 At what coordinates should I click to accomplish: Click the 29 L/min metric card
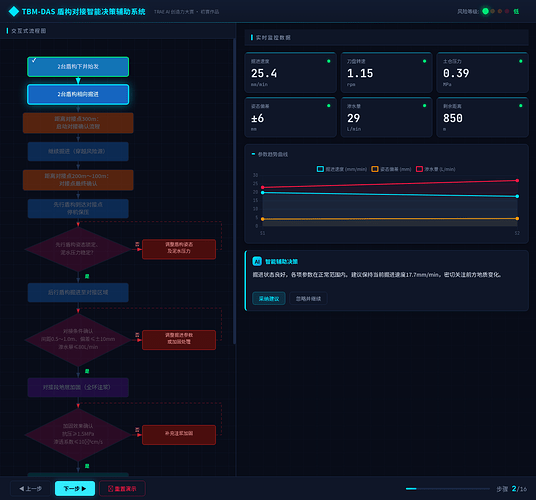[387, 117]
